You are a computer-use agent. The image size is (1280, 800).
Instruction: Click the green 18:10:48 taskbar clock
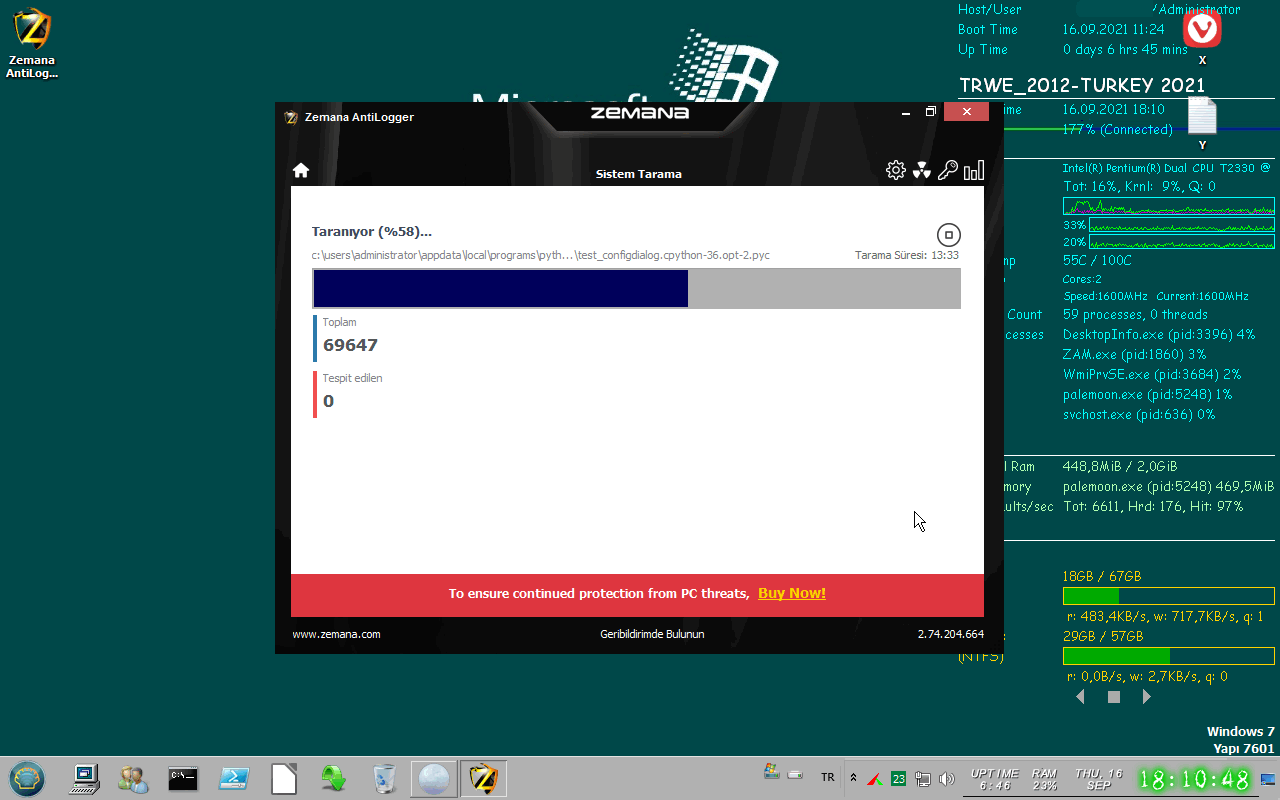(x=1194, y=779)
